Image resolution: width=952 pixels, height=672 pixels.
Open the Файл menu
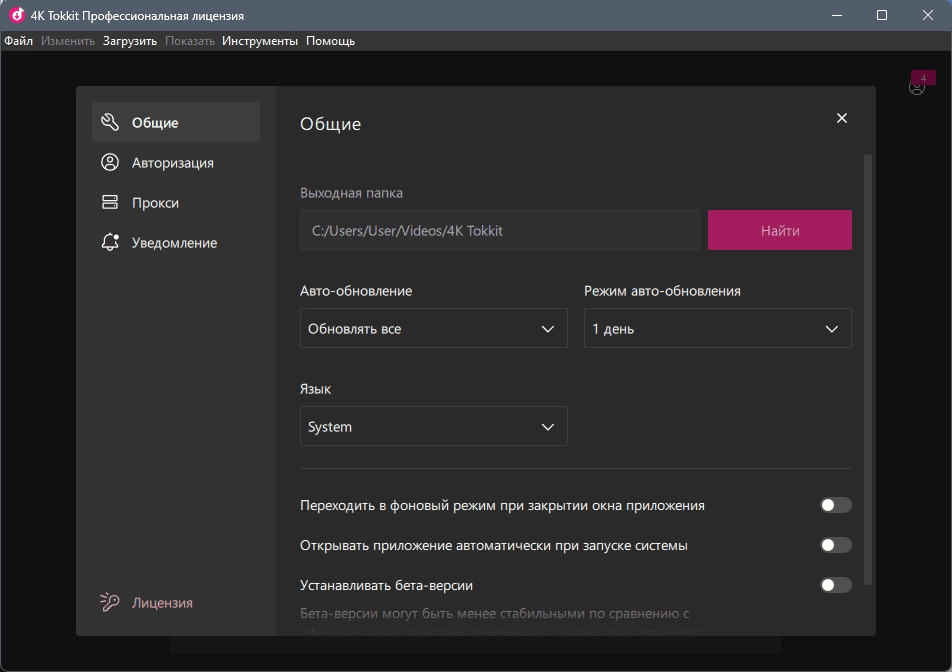pyautogui.click(x=19, y=41)
